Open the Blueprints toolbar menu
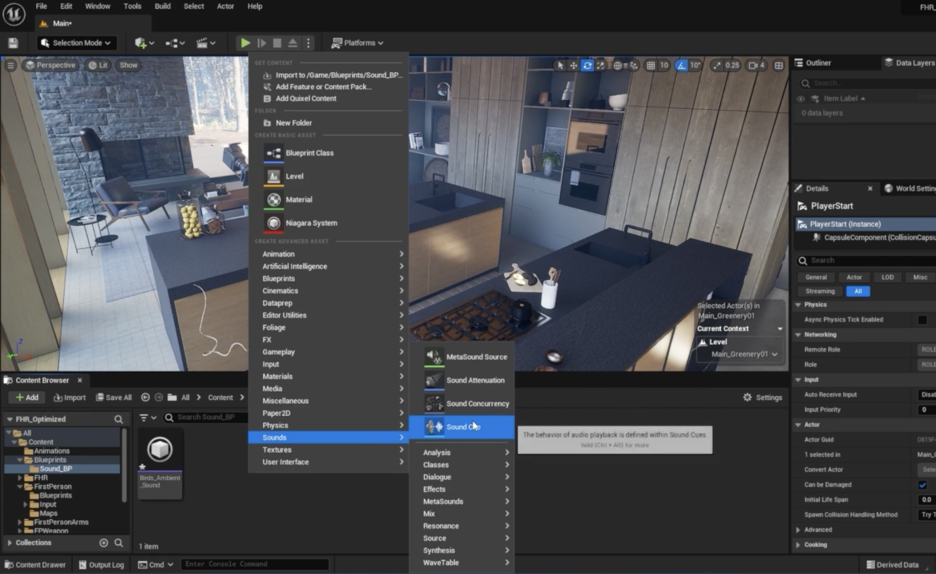The image size is (936, 574). [x=176, y=43]
